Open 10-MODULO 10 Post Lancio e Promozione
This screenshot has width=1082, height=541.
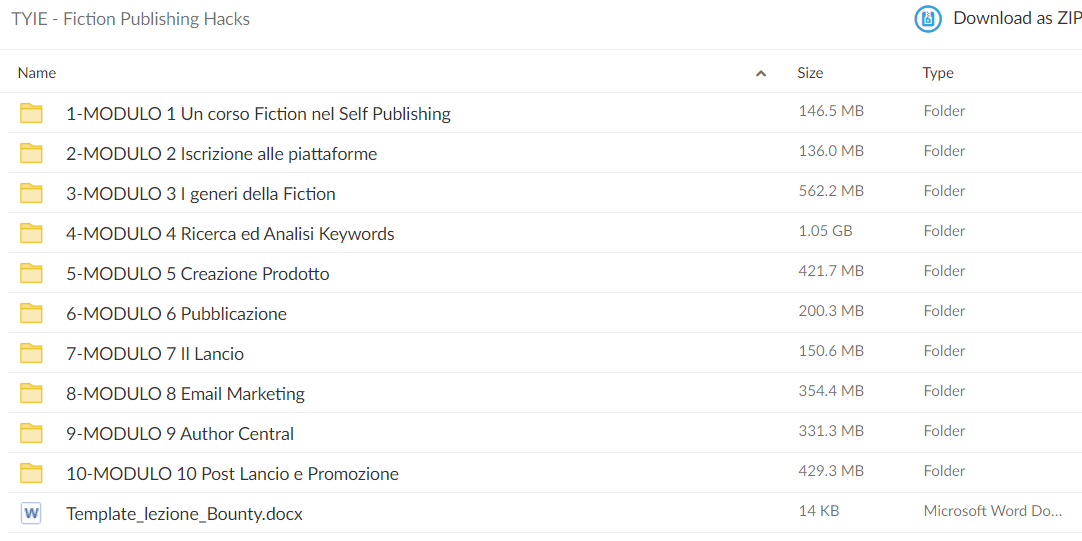(x=233, y=474)
